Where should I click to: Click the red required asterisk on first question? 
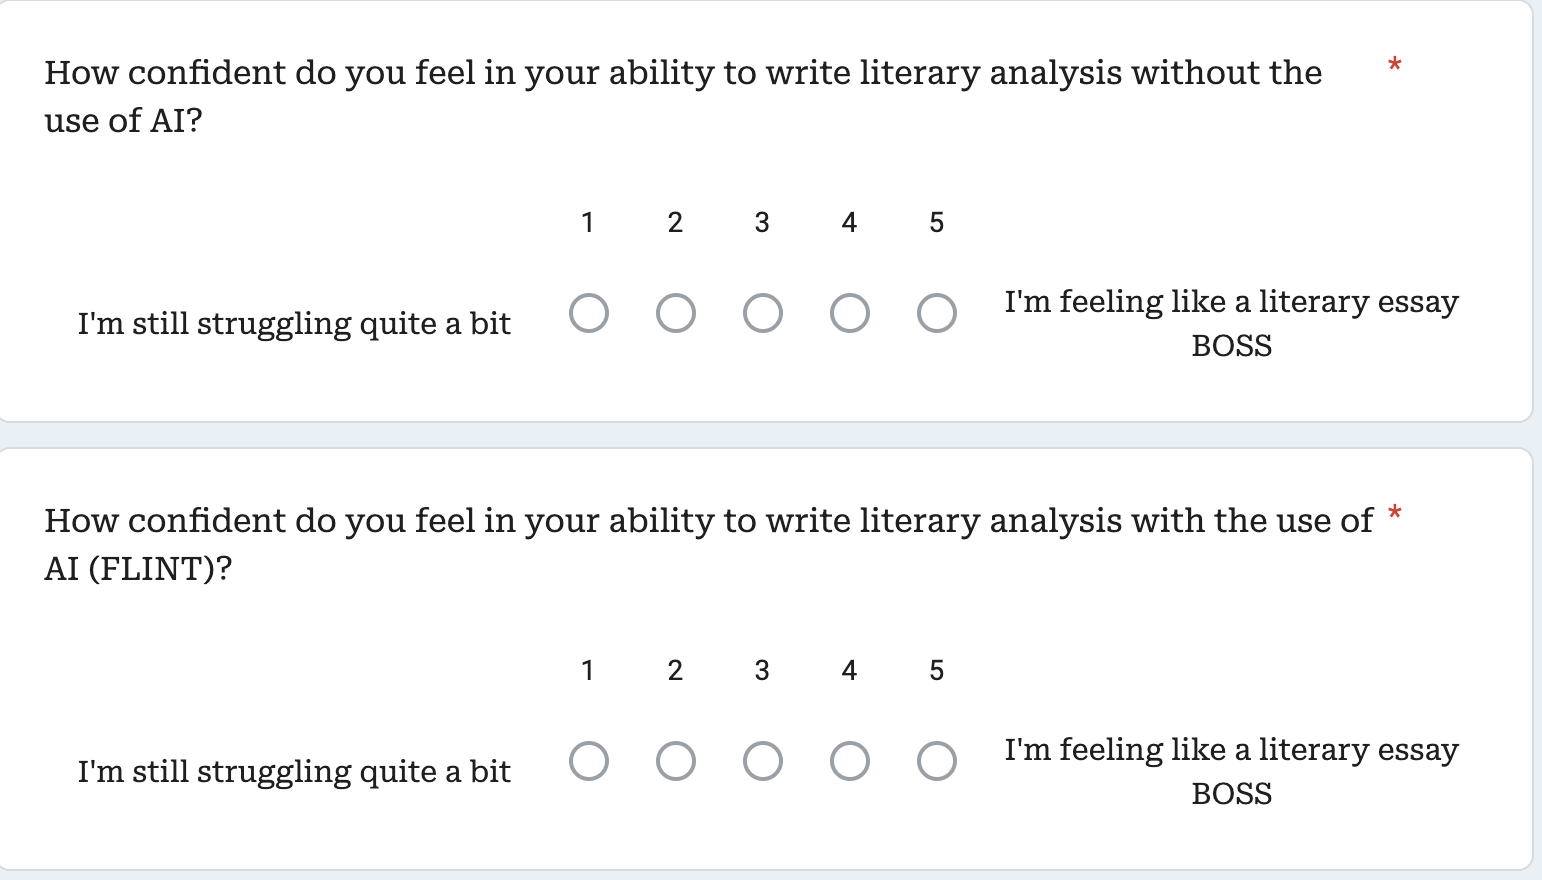point(1394,67)
